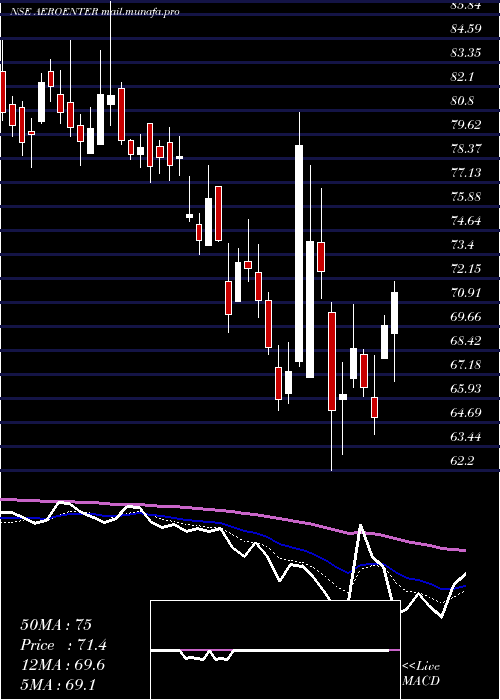Click the 78.37 price axis label
The image size is (500, 700).
point(466,149)
